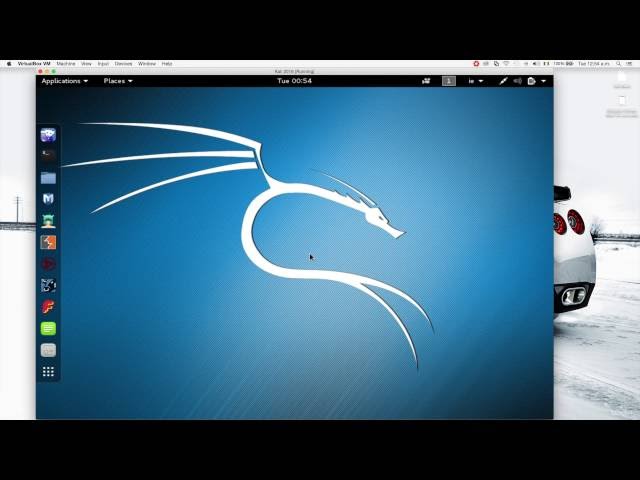Open the Help menu

(167, 64)
